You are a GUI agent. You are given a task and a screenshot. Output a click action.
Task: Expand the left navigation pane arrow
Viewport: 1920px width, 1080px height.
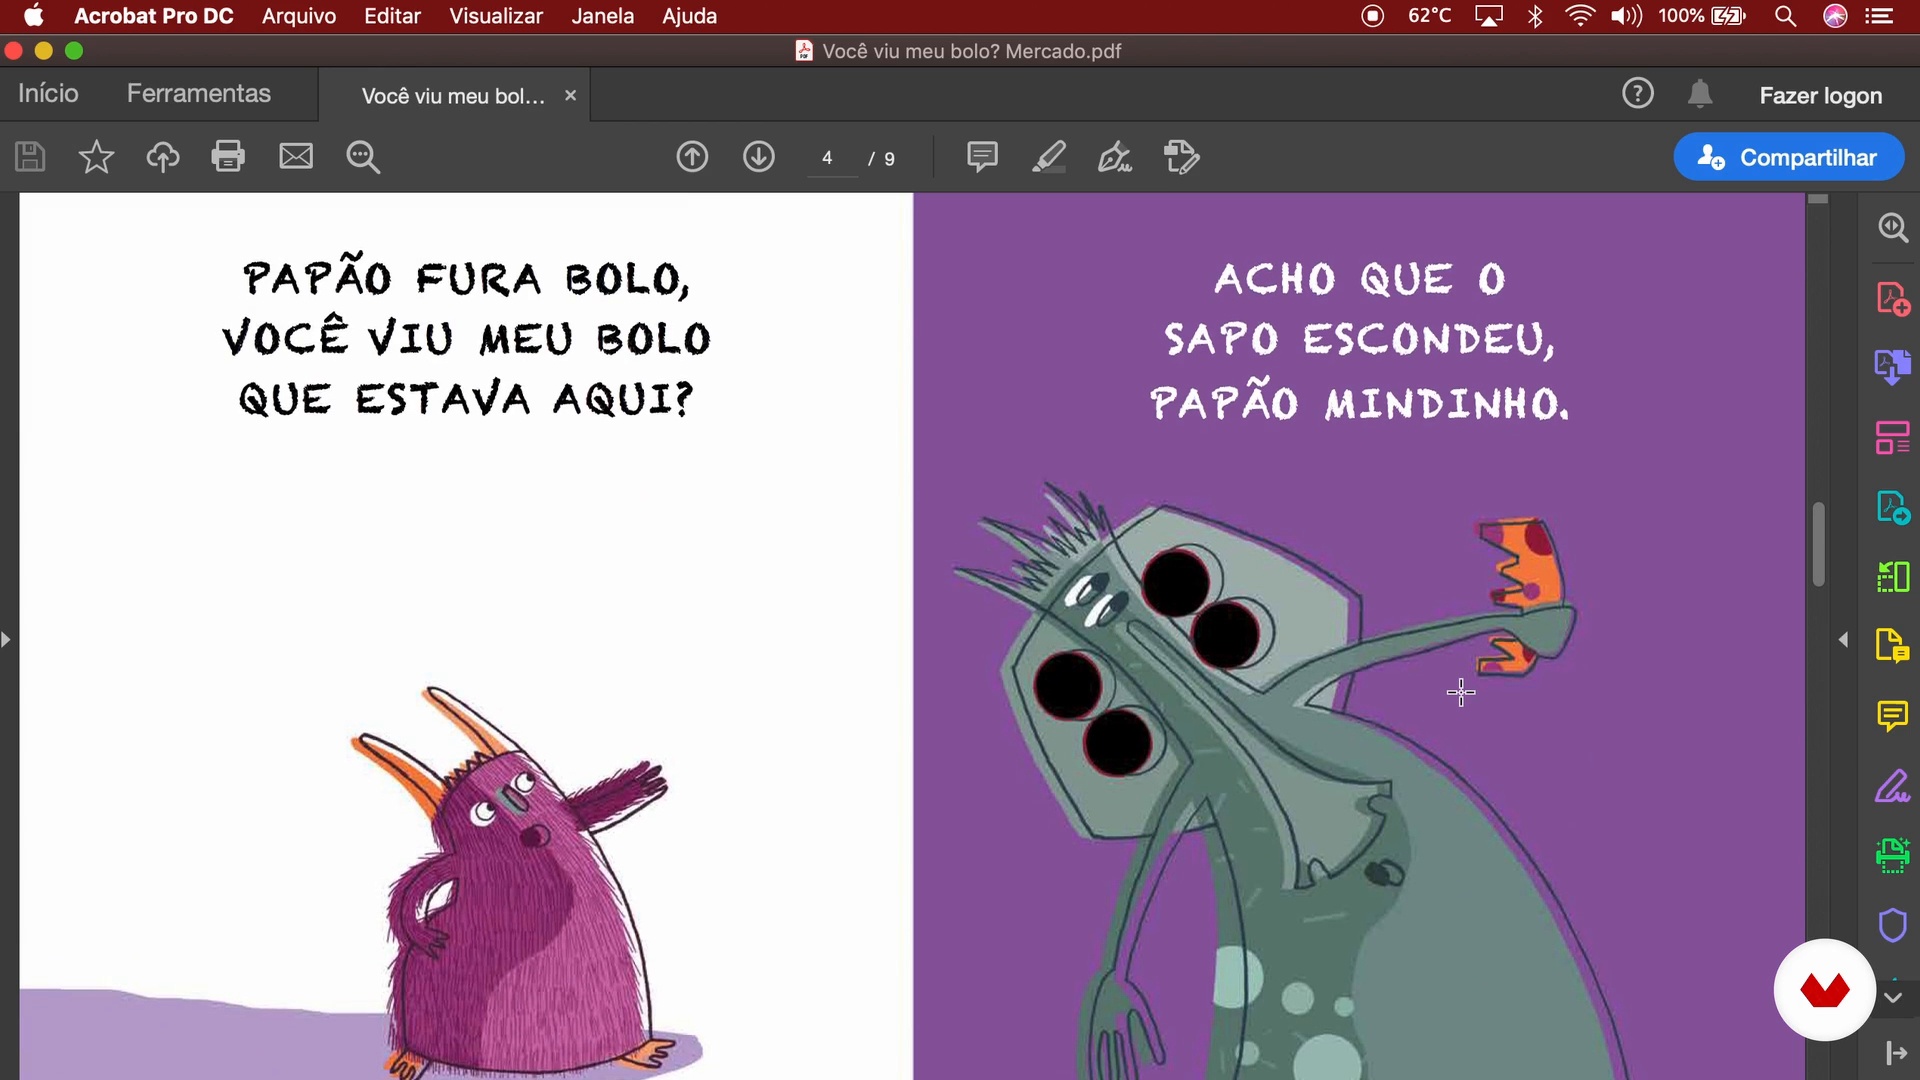(6, 640)
